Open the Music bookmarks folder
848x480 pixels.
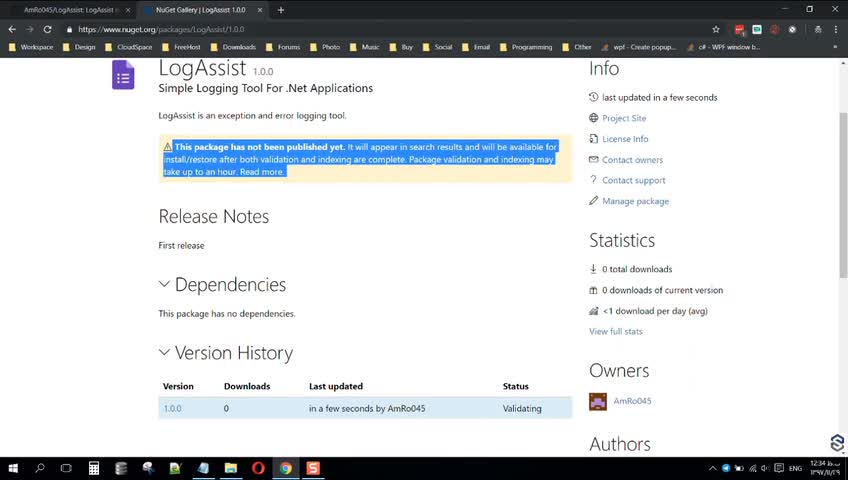(365, 47)
